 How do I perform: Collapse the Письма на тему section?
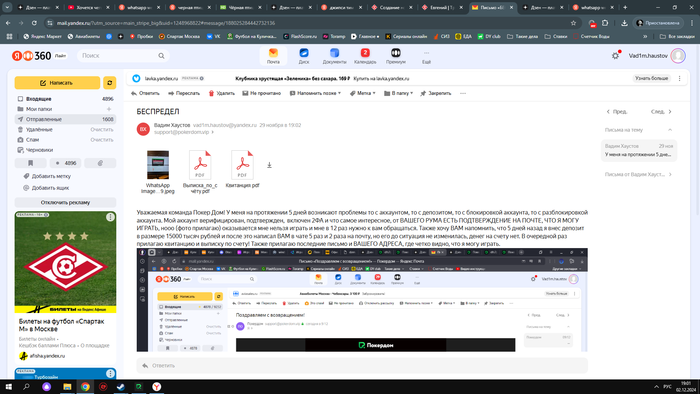pyautogui.click(x=670, y=130)
